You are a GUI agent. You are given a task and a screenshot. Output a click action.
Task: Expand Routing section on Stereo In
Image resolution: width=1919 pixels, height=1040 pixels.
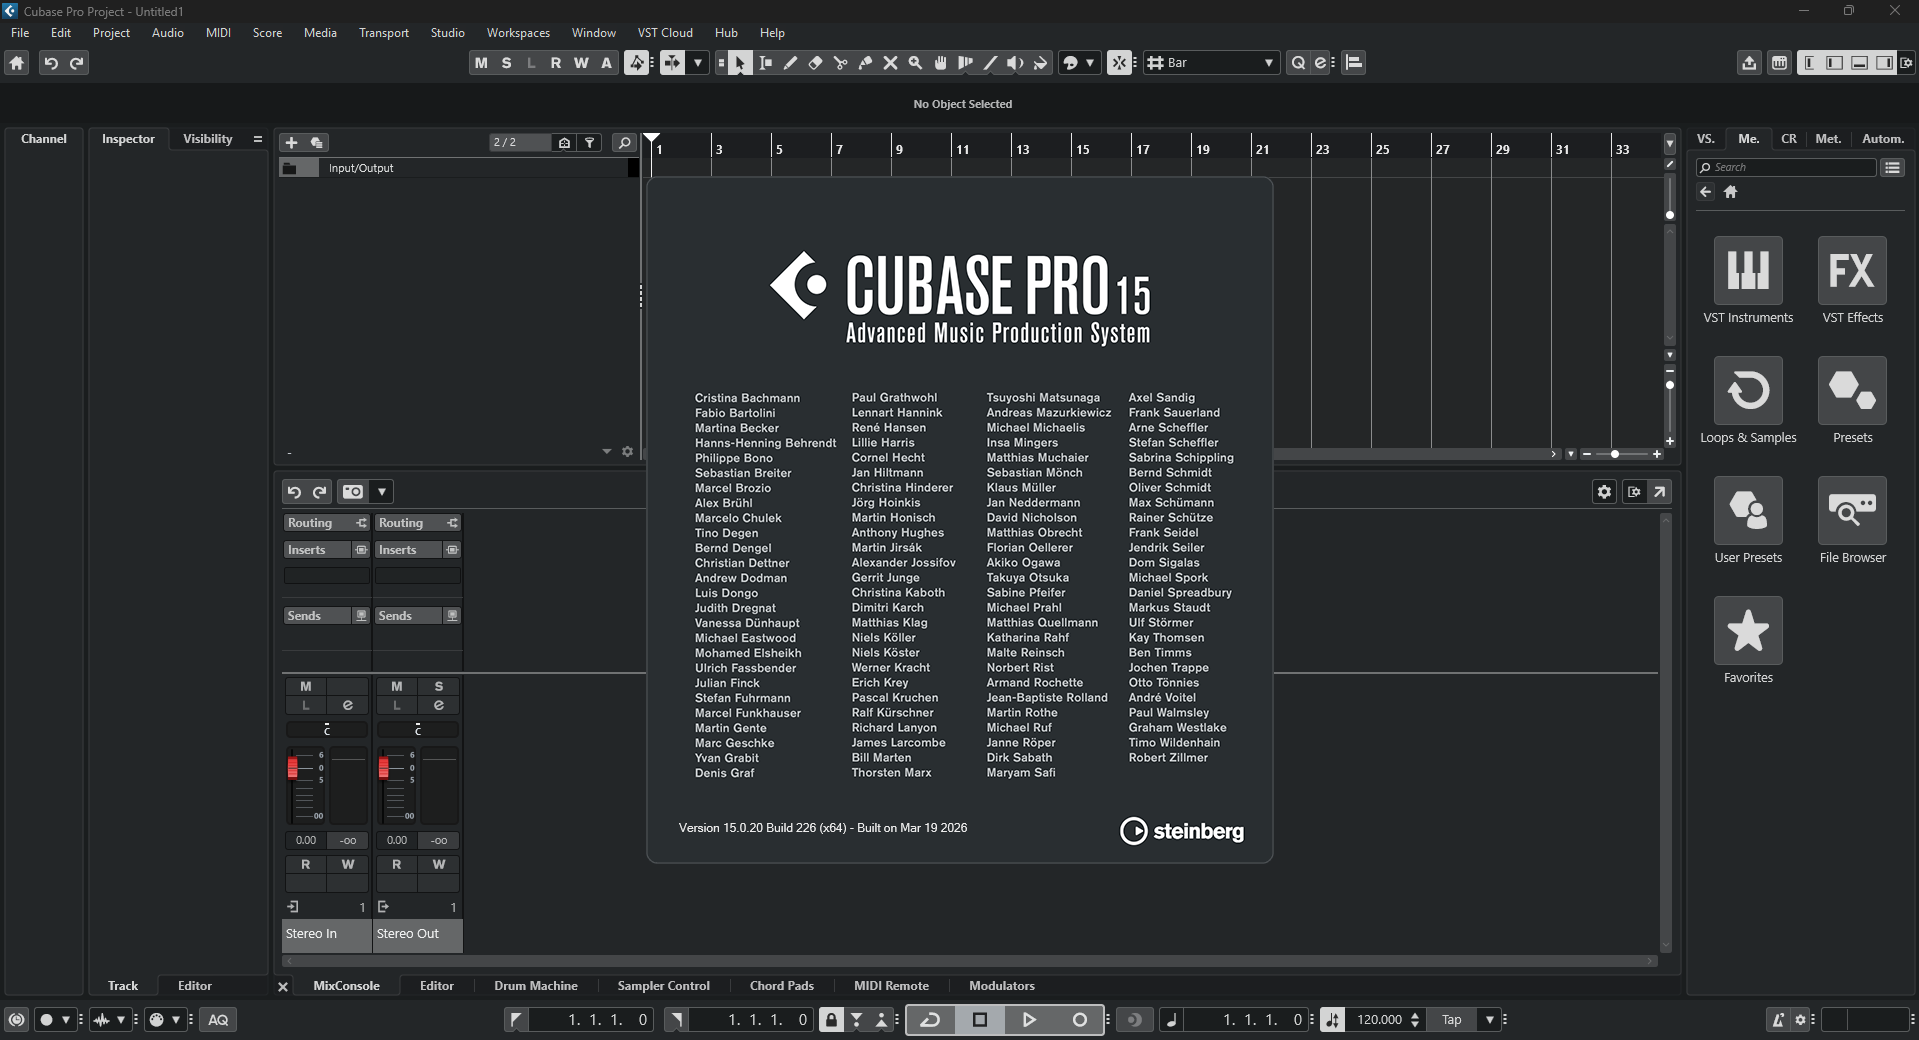pyautogui.click(x=326, y=523)
